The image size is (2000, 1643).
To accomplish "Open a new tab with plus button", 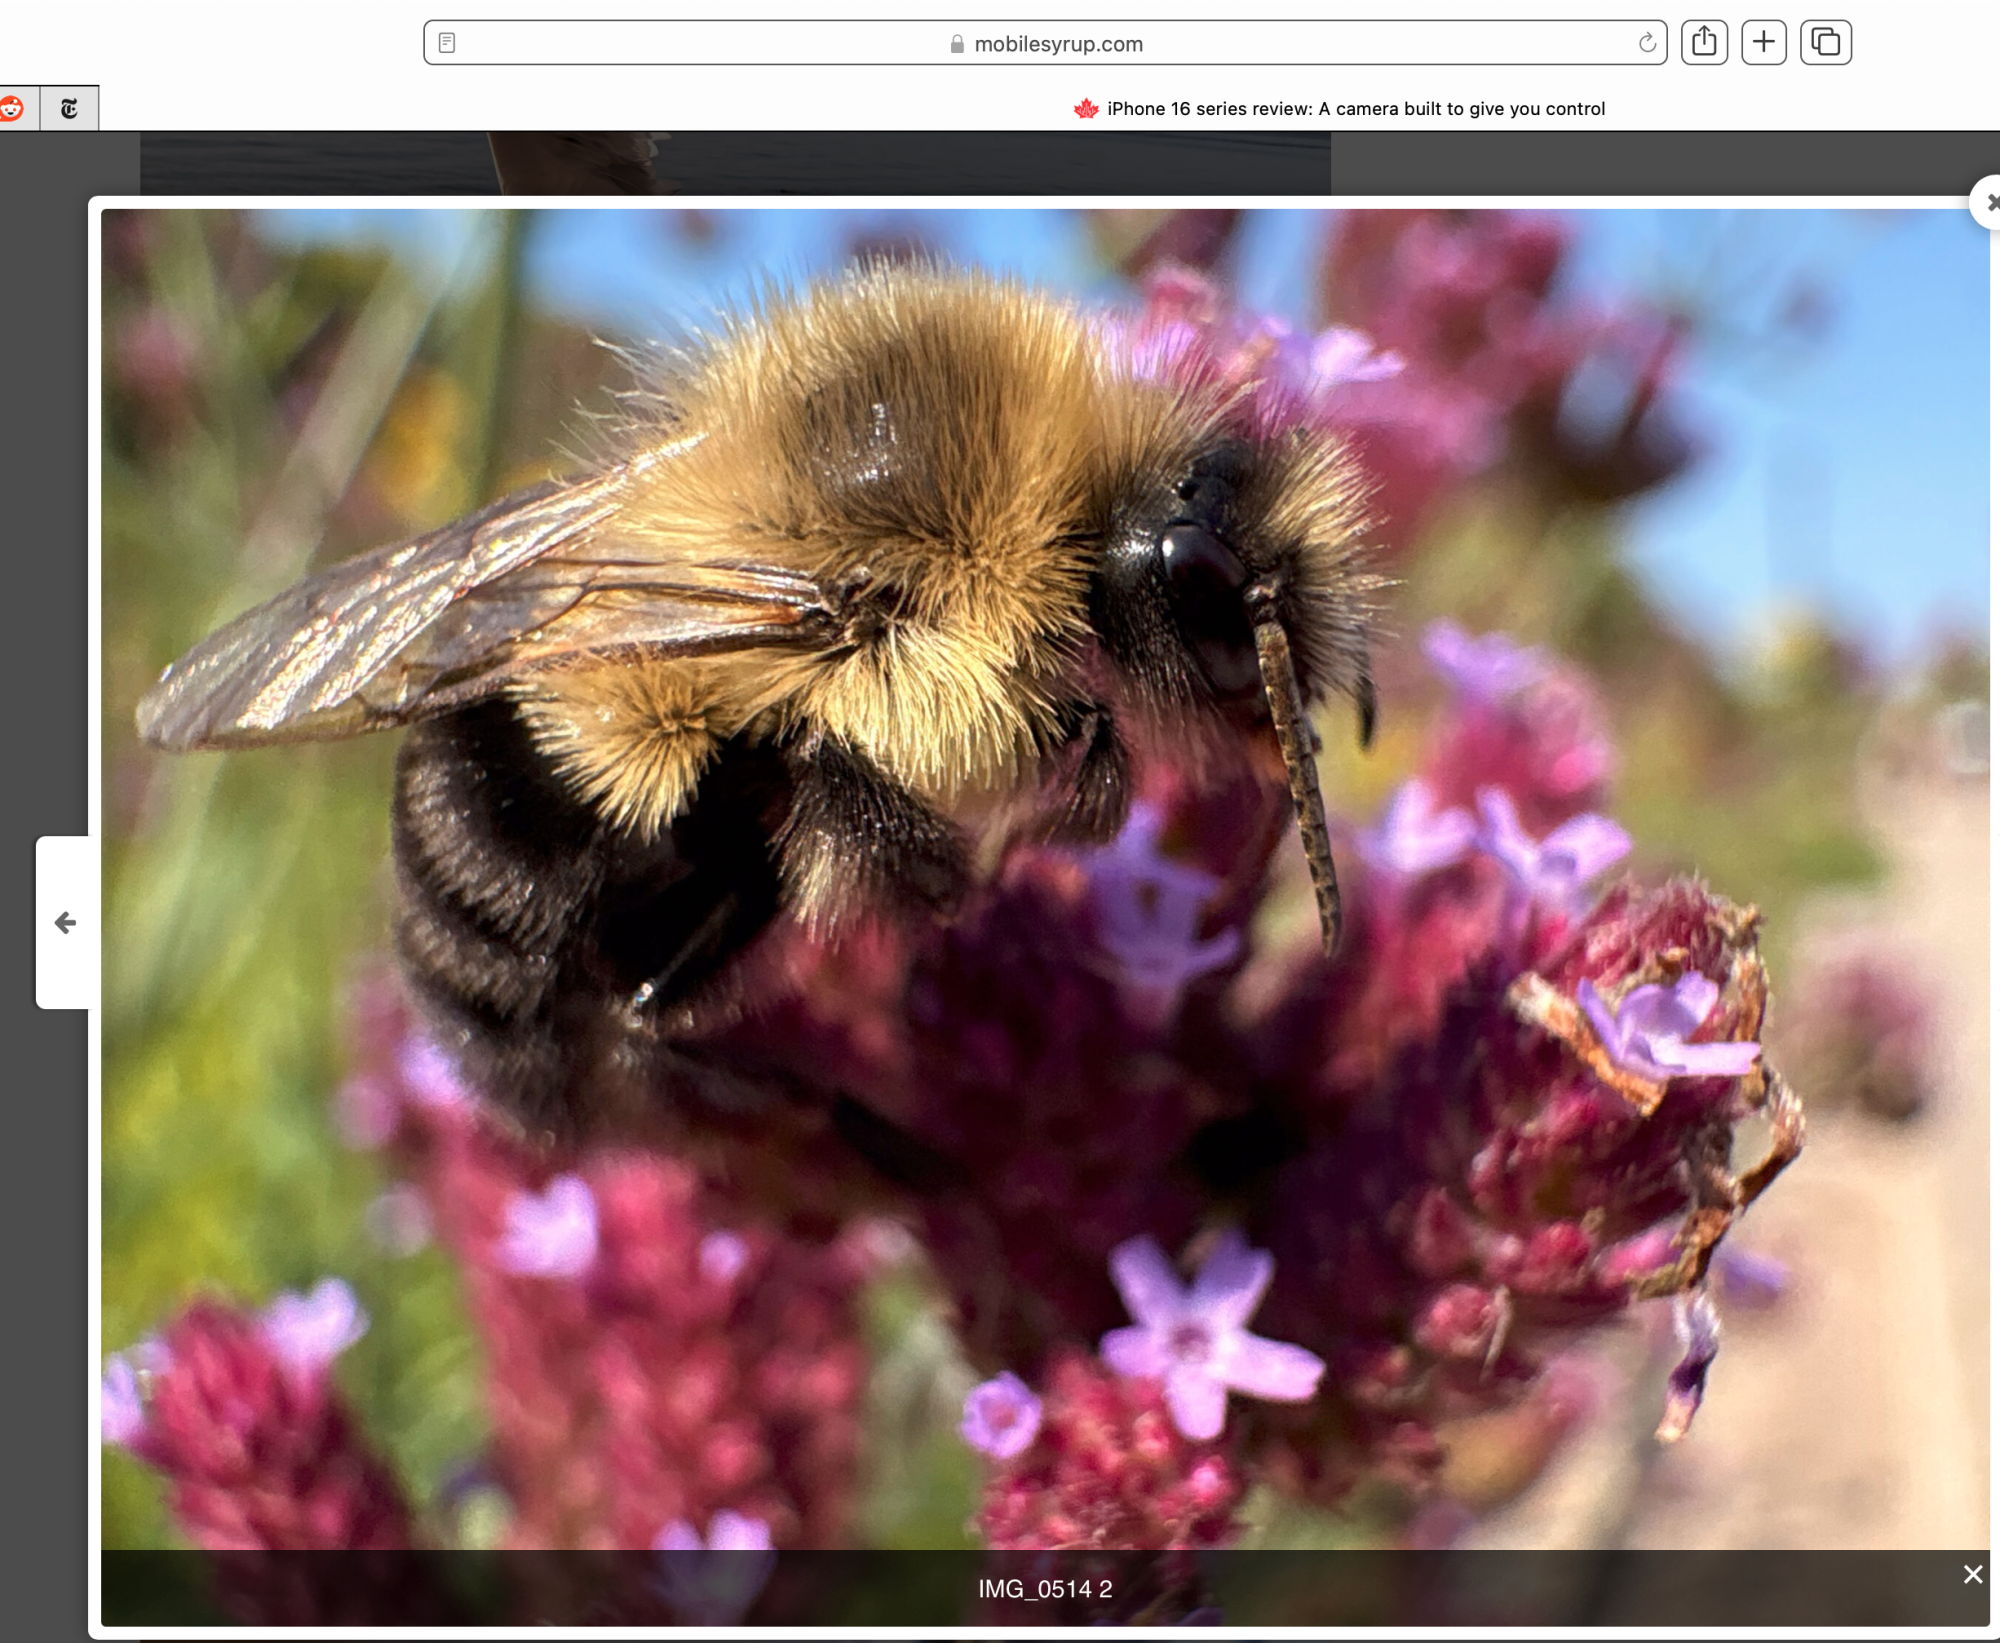I will pyautogui.click(x=1764, y=42).
